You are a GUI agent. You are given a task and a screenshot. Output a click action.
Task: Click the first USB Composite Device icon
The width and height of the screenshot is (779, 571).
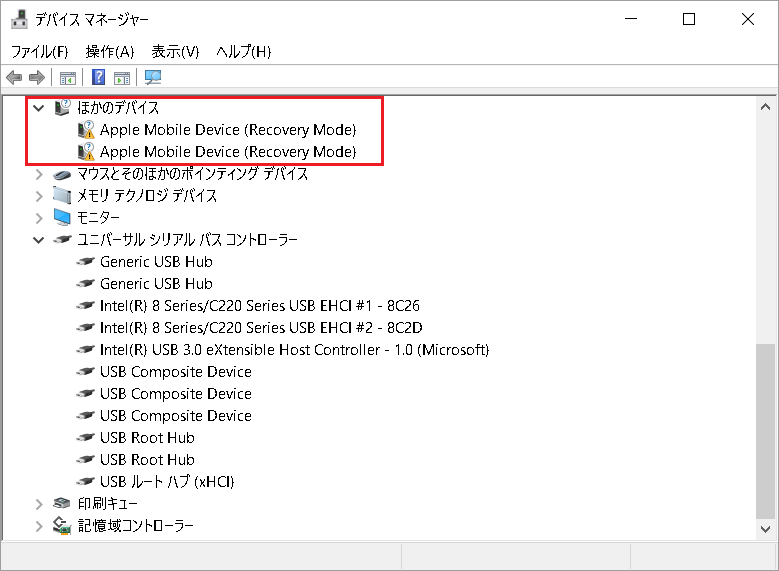[85, 371]
